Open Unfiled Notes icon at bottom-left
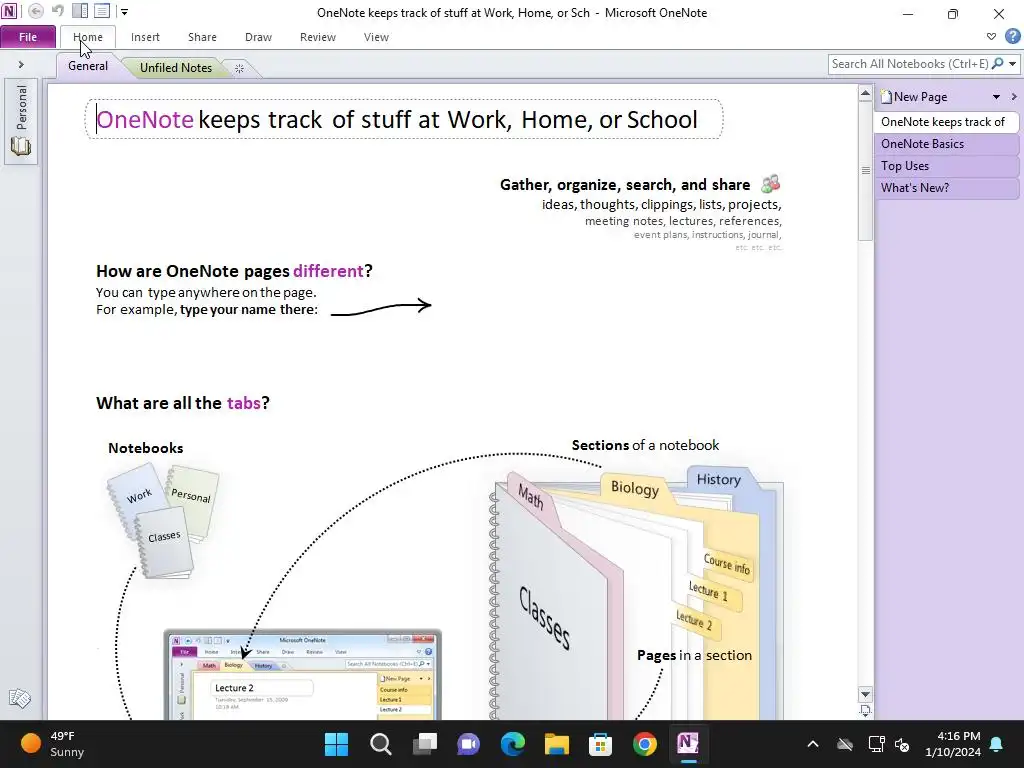This screenshot has height=768, width=1024. coord(20,698)
